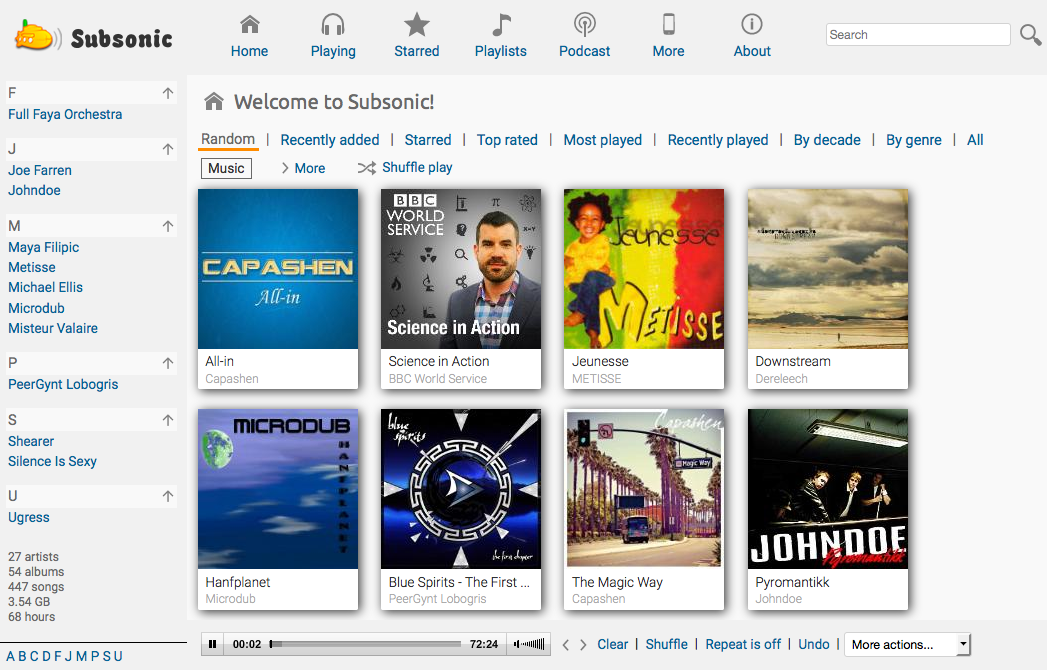This screenshot has width=1047, height=670.
Task: Jump to top from U section arrow
Action: pyautogui.click(x=168, y=496)
